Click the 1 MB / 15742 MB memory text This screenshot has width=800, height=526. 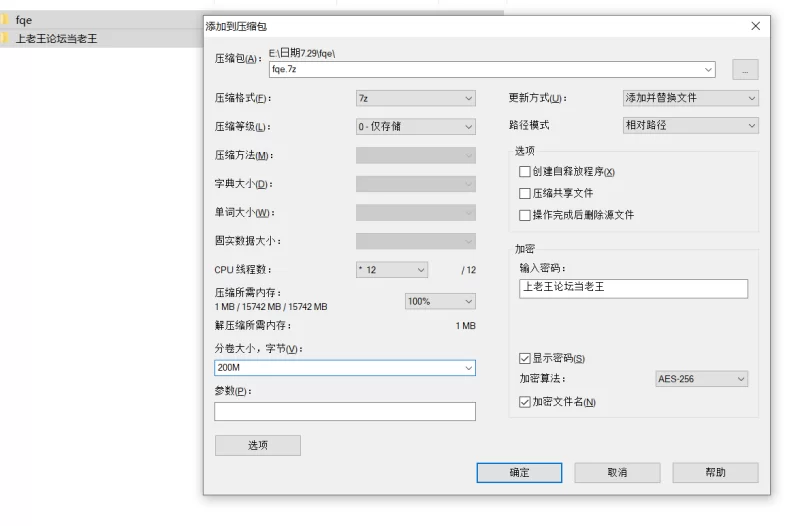coord(271,307)
